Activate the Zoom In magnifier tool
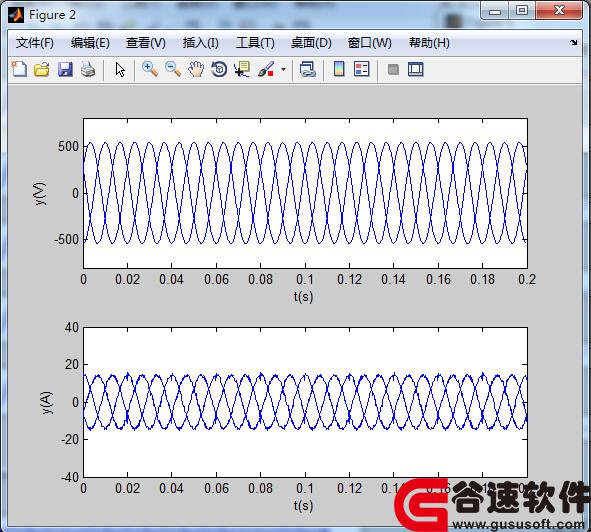The width and height of the screenshot is (591, 532). tap(150, 69)
